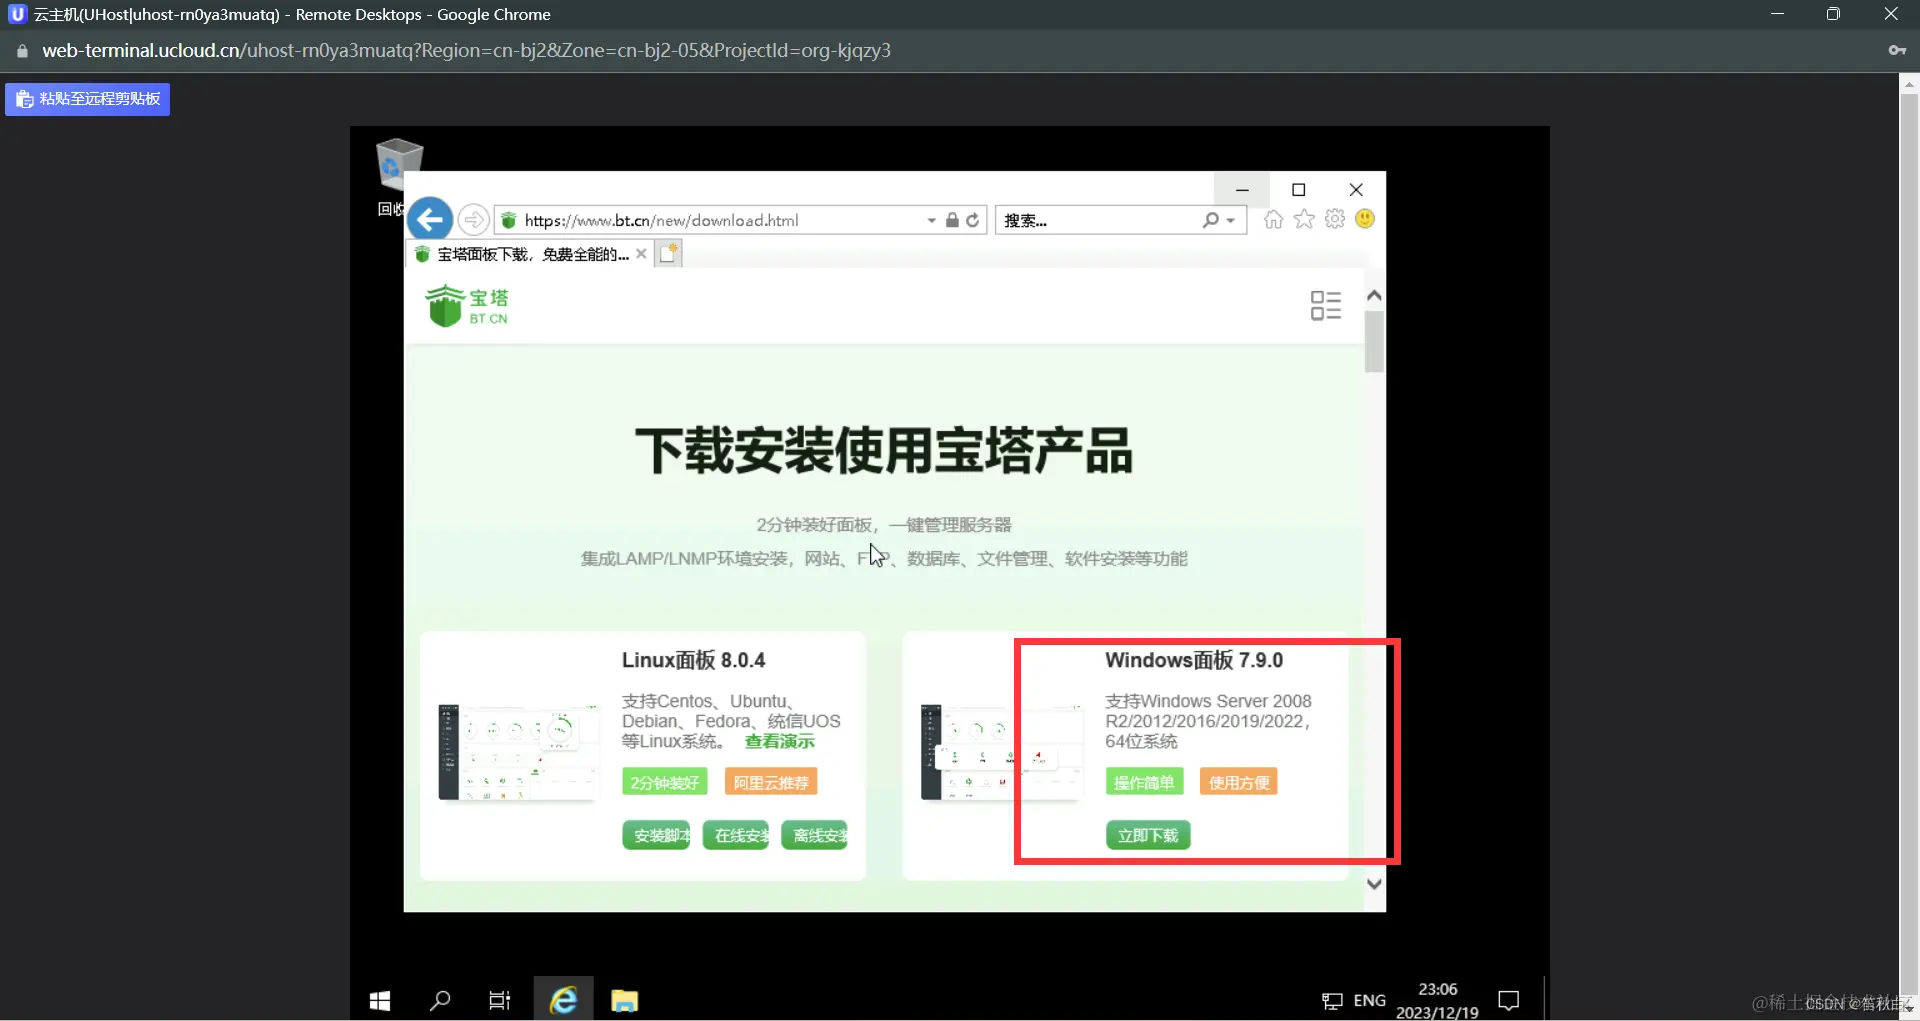Click the back navigation arrow in Internet Explorer
The height and width of the screenshot is (1021, 1920).
pyautogui.click(x=430, y=219)
